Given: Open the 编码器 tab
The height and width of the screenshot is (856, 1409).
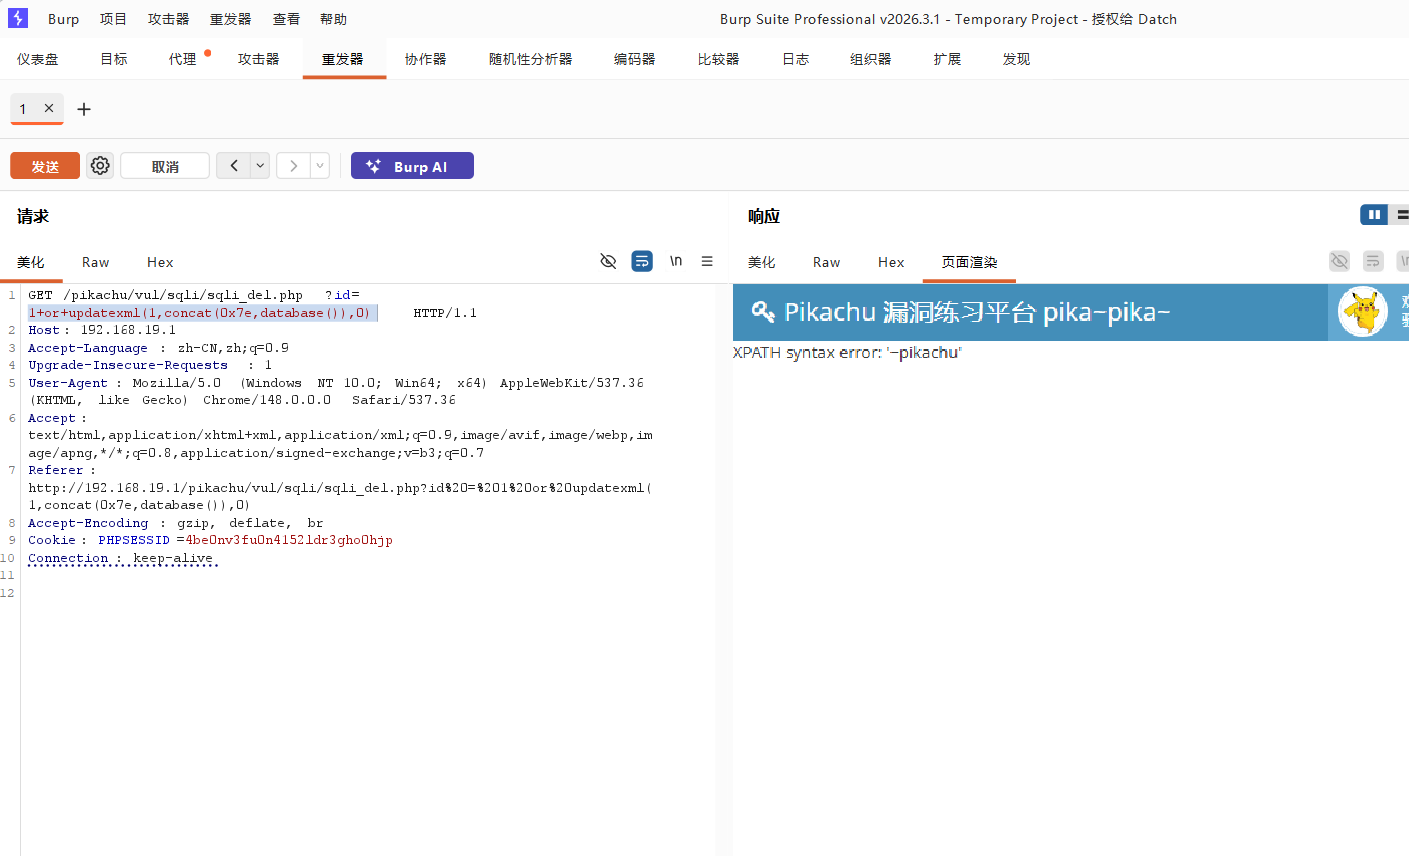Looking at the screenshot, I should (x=635, y=59).
